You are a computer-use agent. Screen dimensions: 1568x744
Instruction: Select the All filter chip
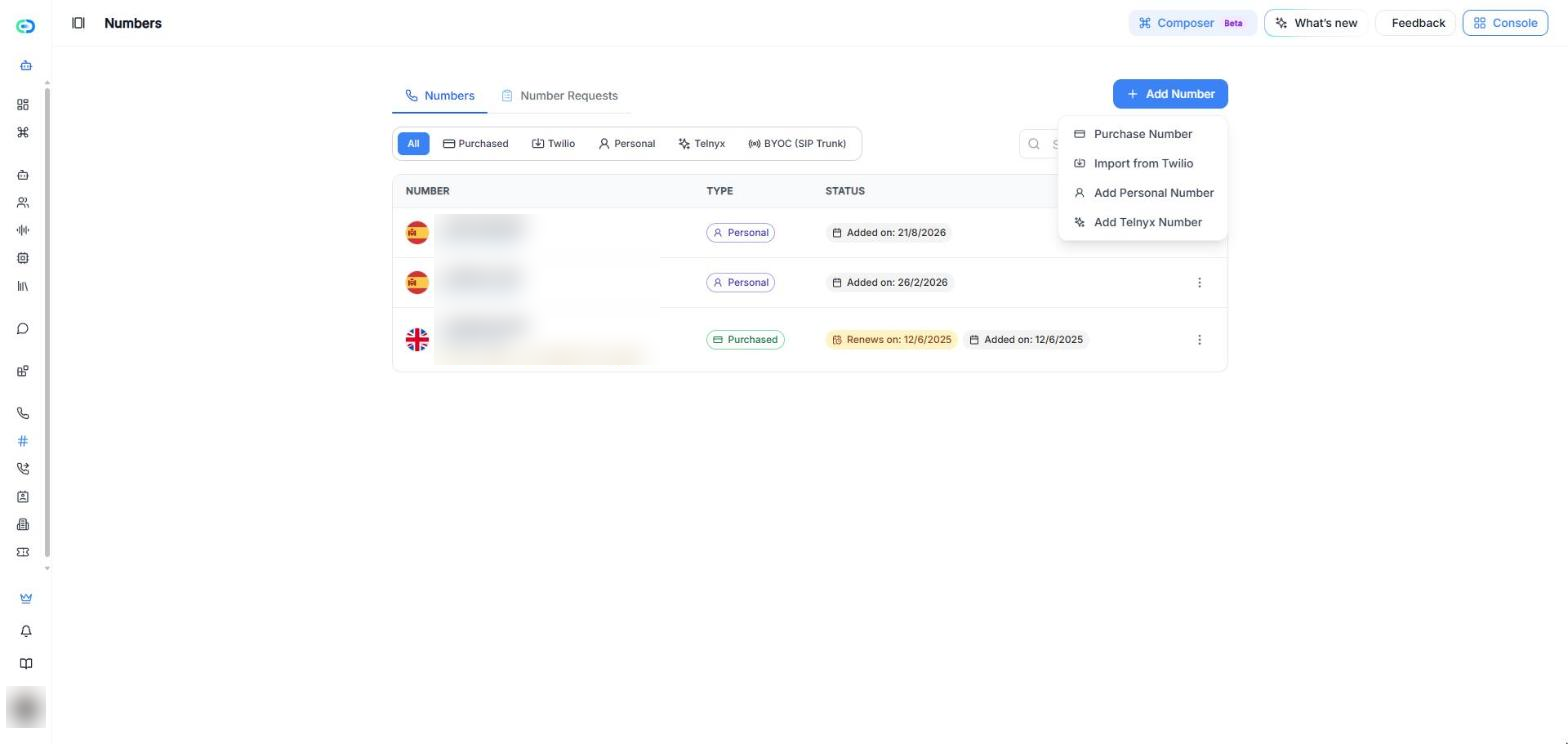pos(413,144)
